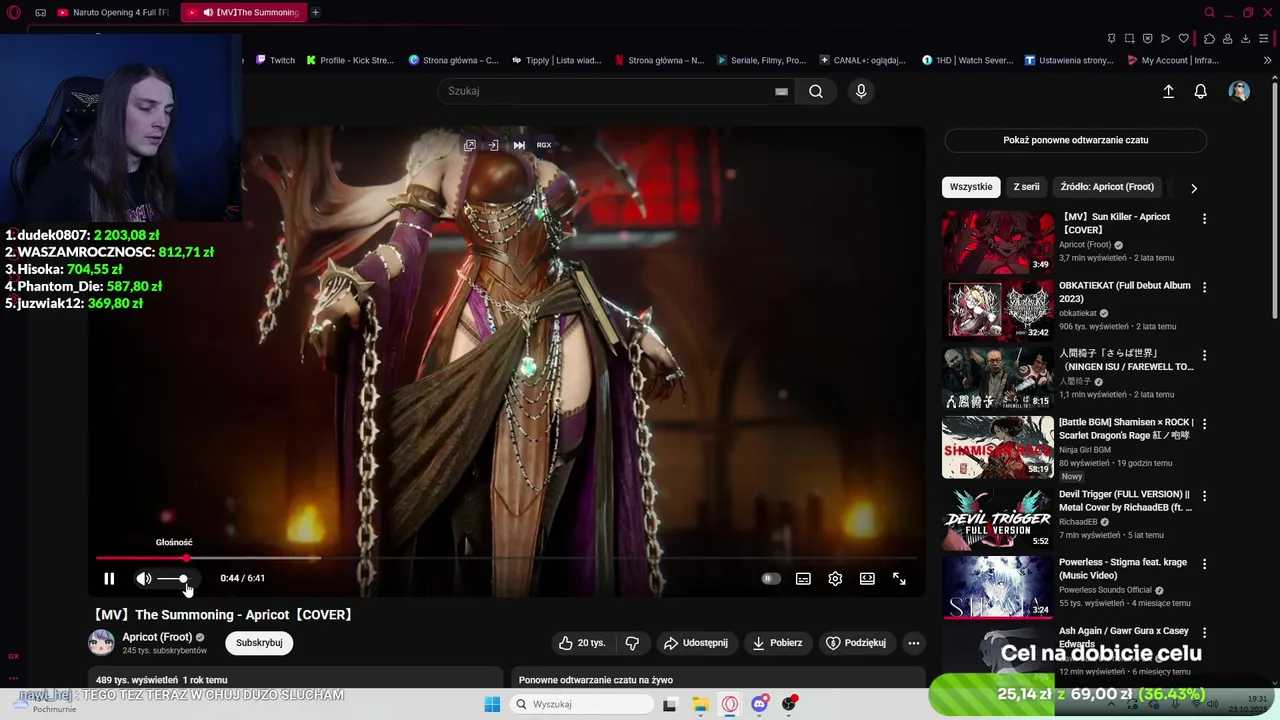Click the detach-to-sidebar overlay icon
1280x720 pixels.
click(493, 145)
